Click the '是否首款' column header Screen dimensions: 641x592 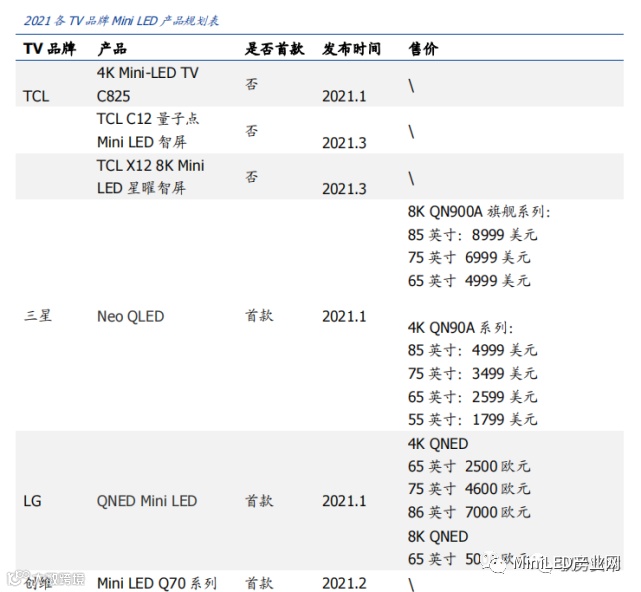click(x=274, y=49)
